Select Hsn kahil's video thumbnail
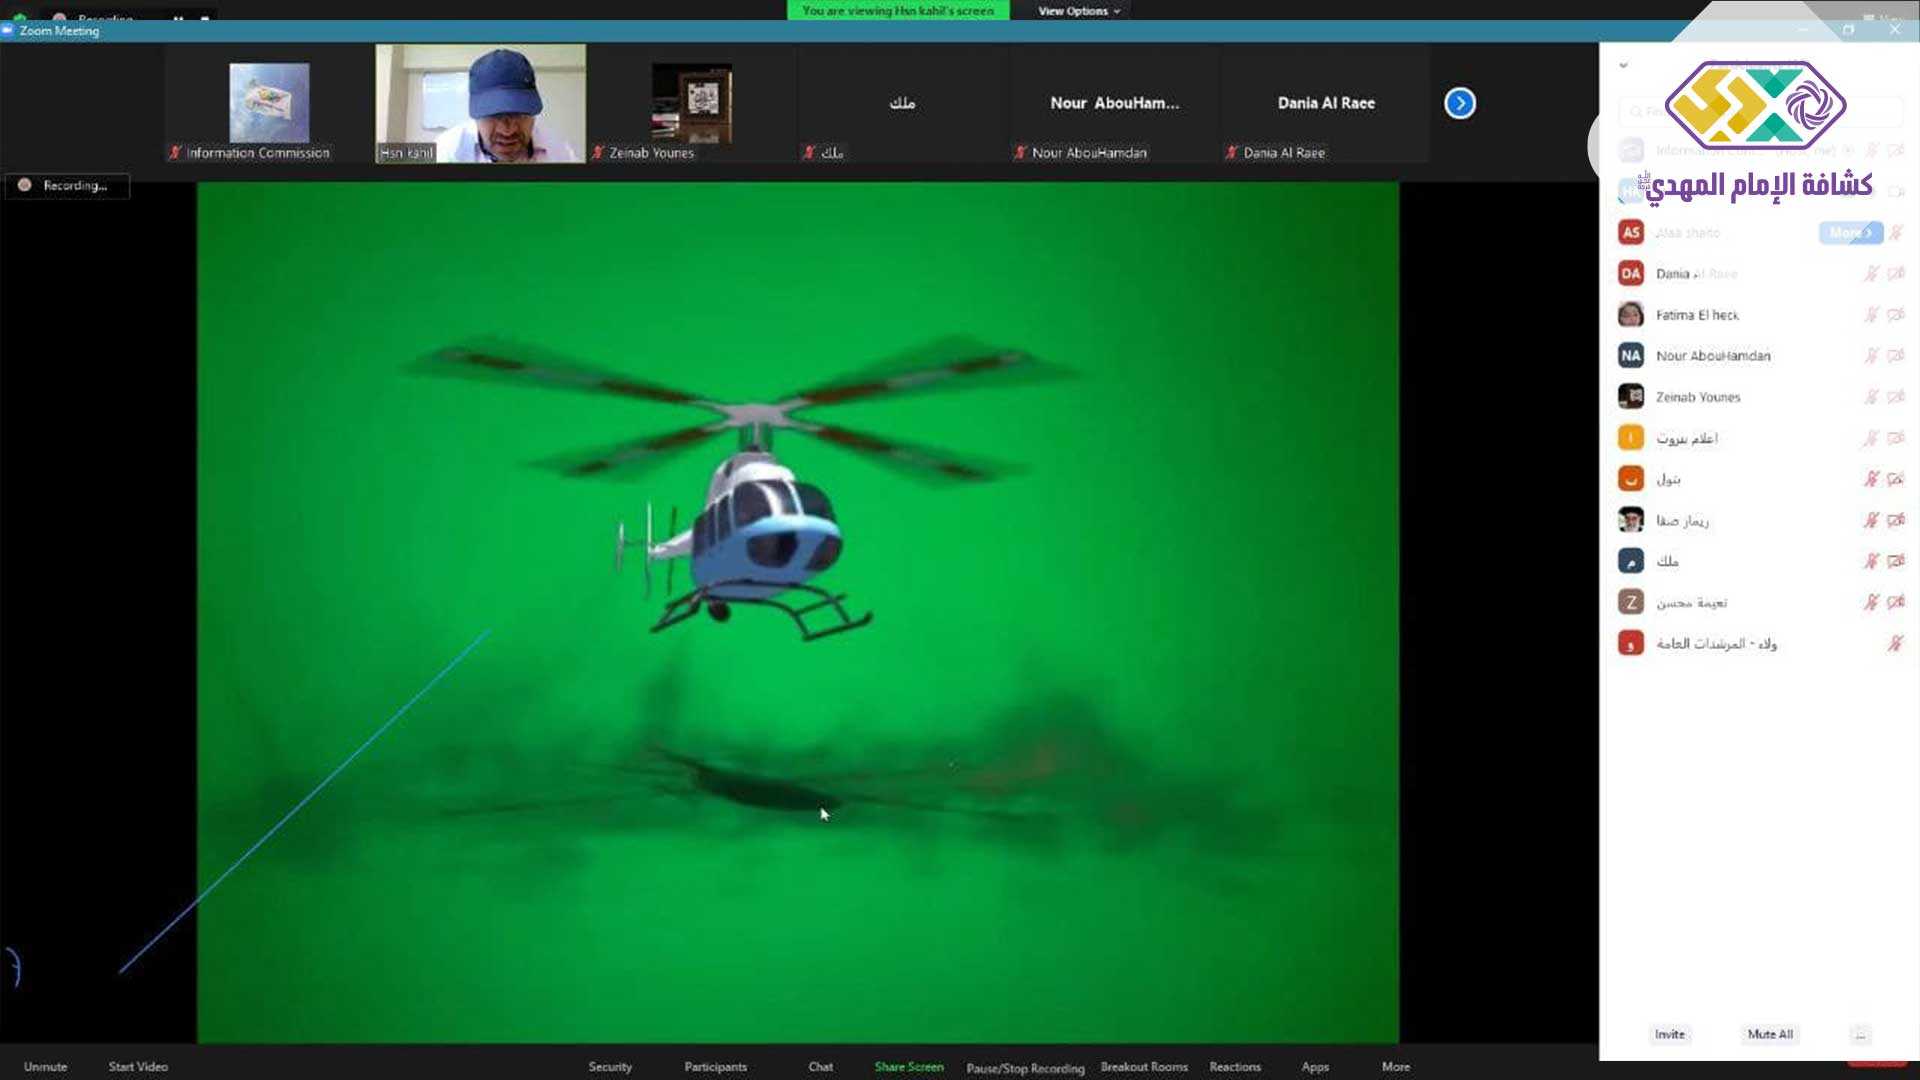The width and height of the screenshot is (1920, 1080). (x=480, y=103)
